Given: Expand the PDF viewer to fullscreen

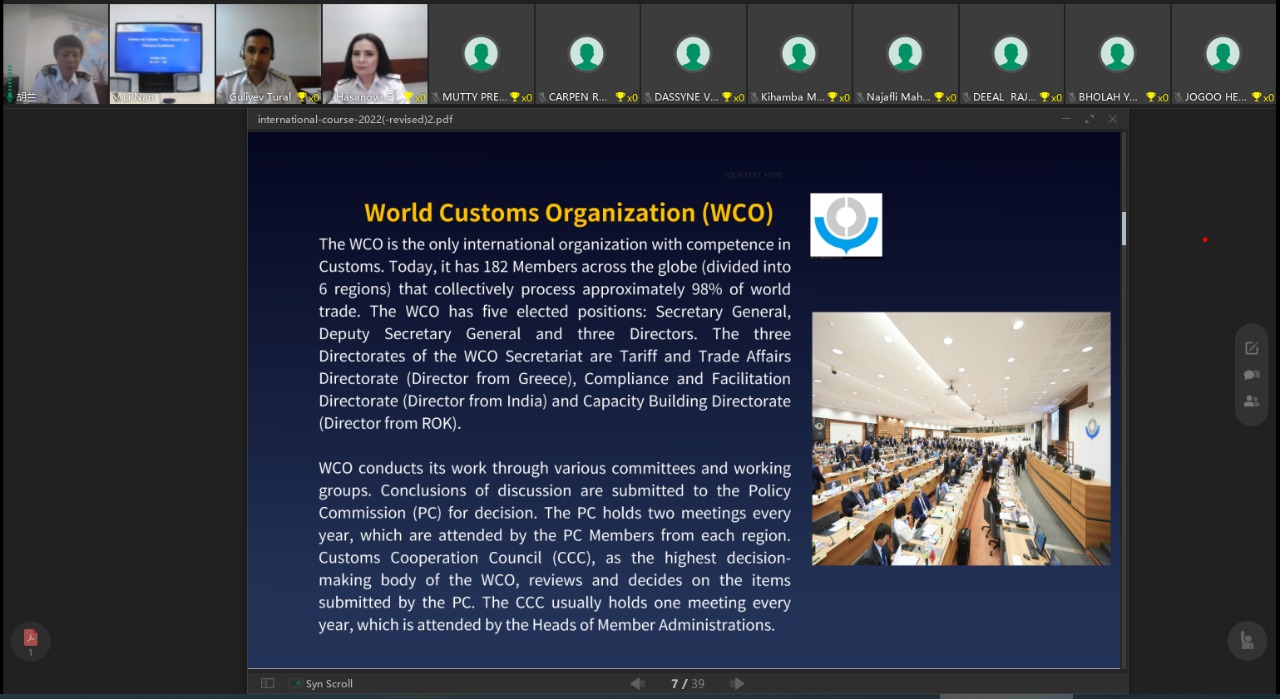Looking at the screenshot, I should 1089,119.
